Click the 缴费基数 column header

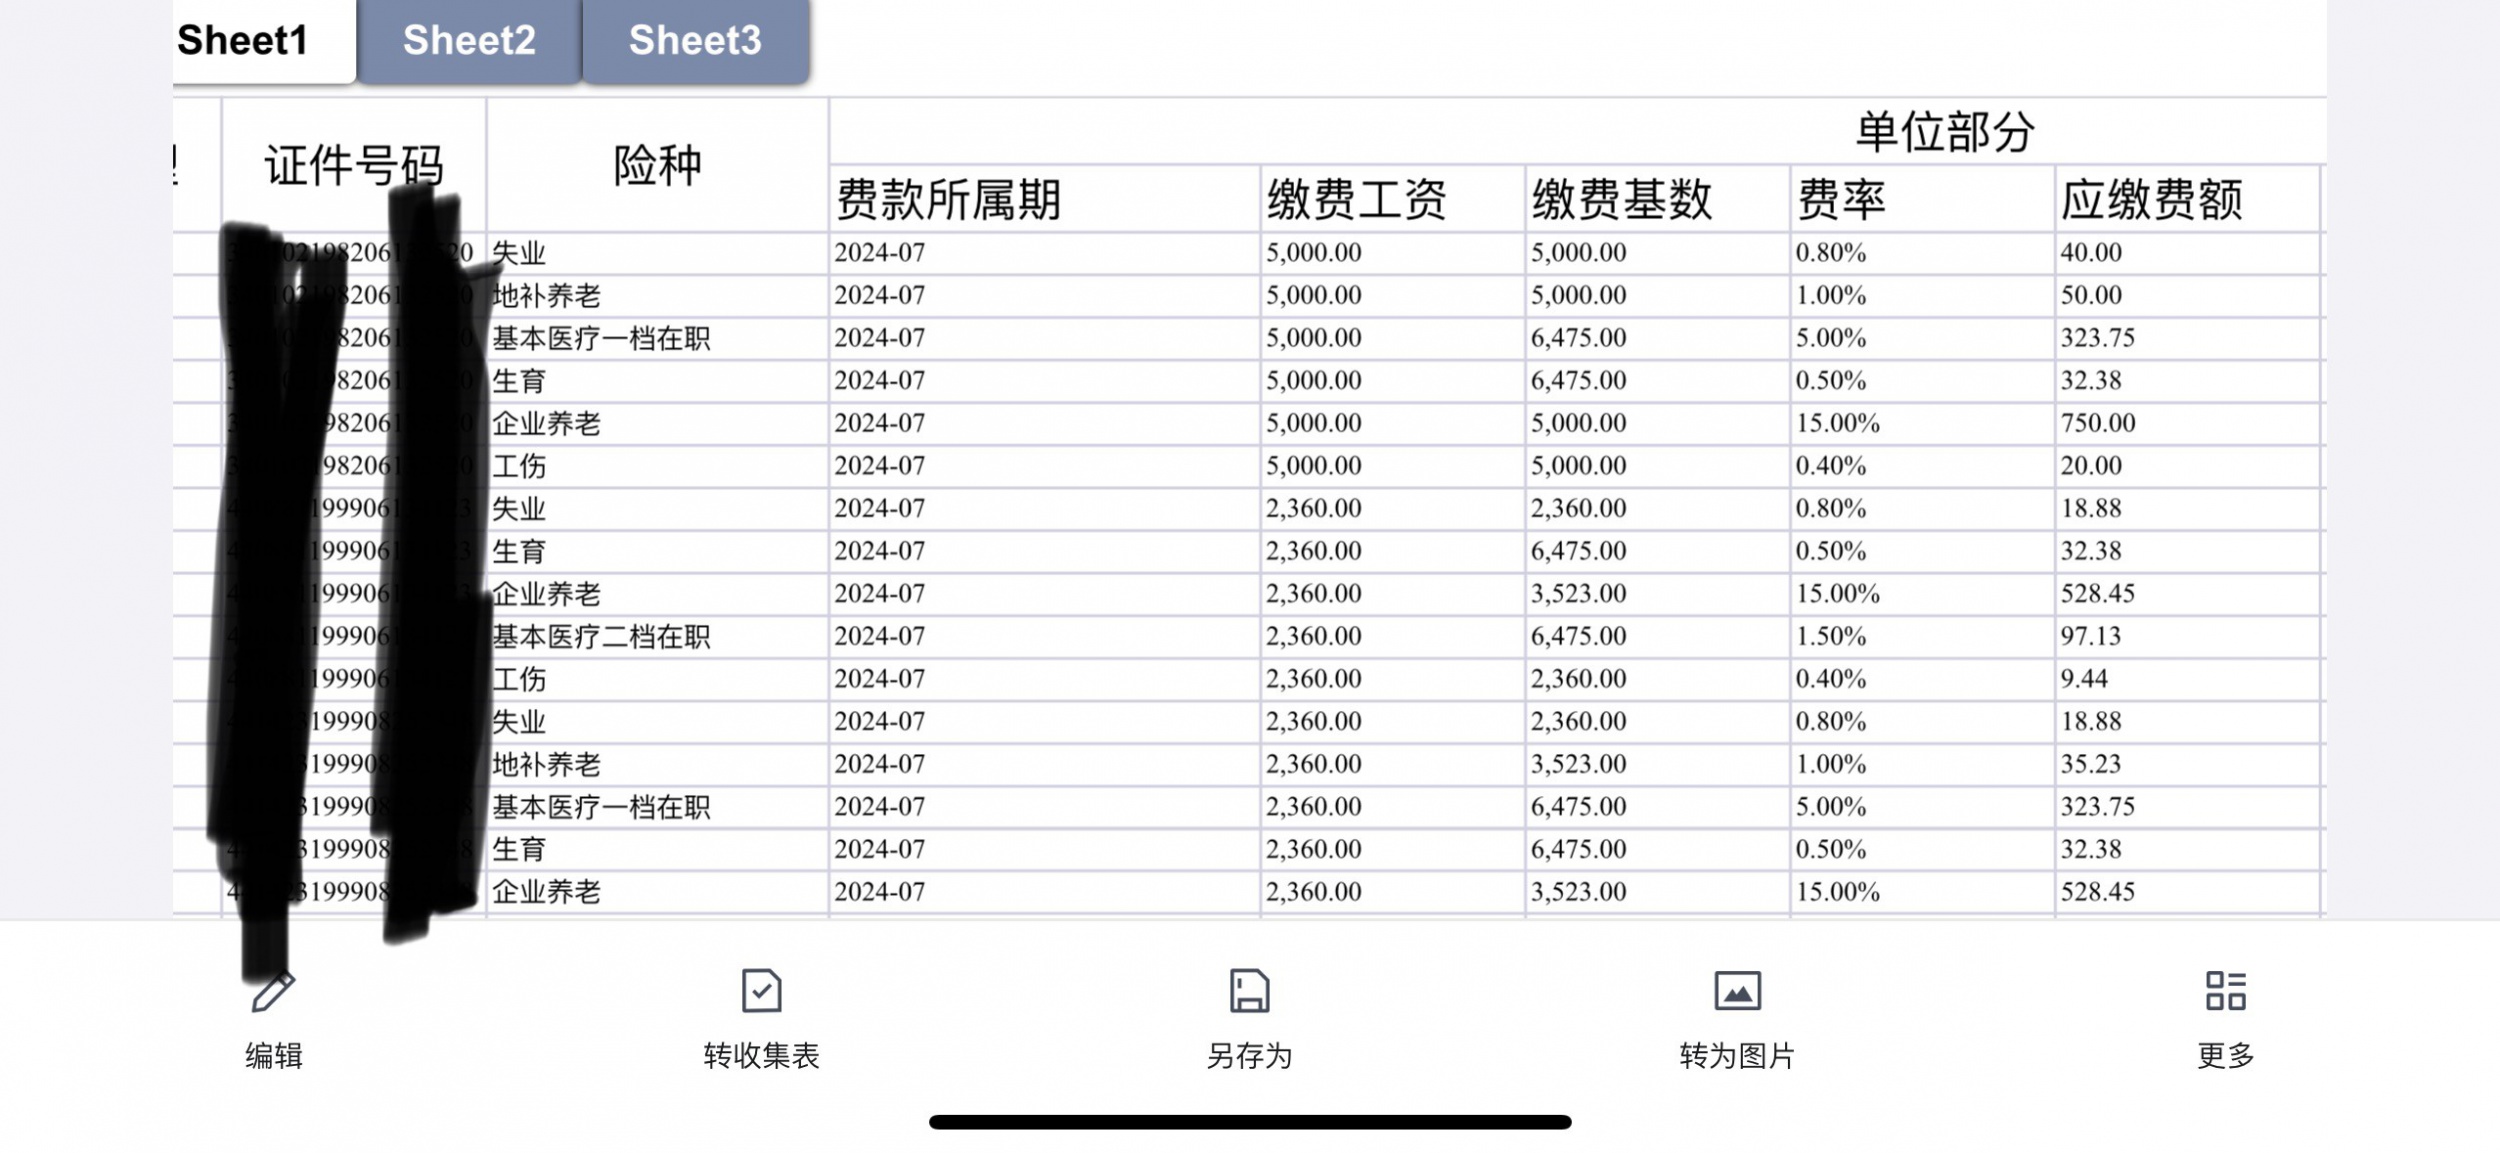[x=1657, y=199]
